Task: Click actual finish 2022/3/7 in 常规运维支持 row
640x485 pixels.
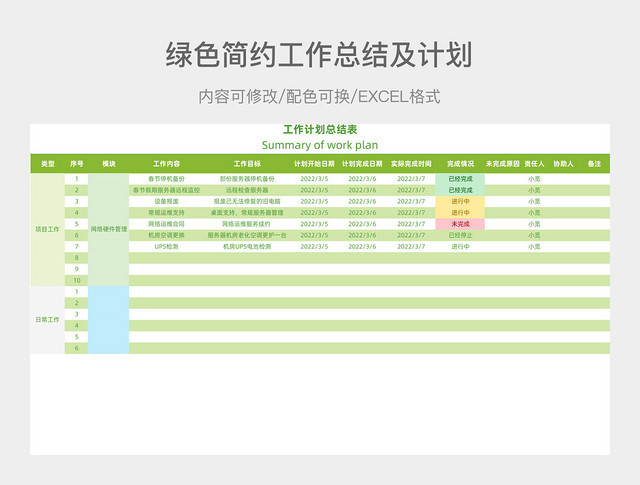Action: point(411,213)
